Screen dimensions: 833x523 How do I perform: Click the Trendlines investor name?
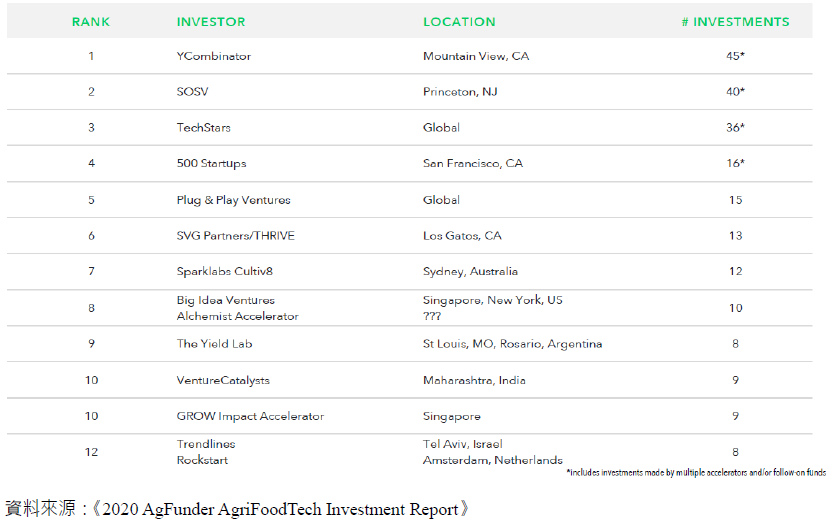206,444
